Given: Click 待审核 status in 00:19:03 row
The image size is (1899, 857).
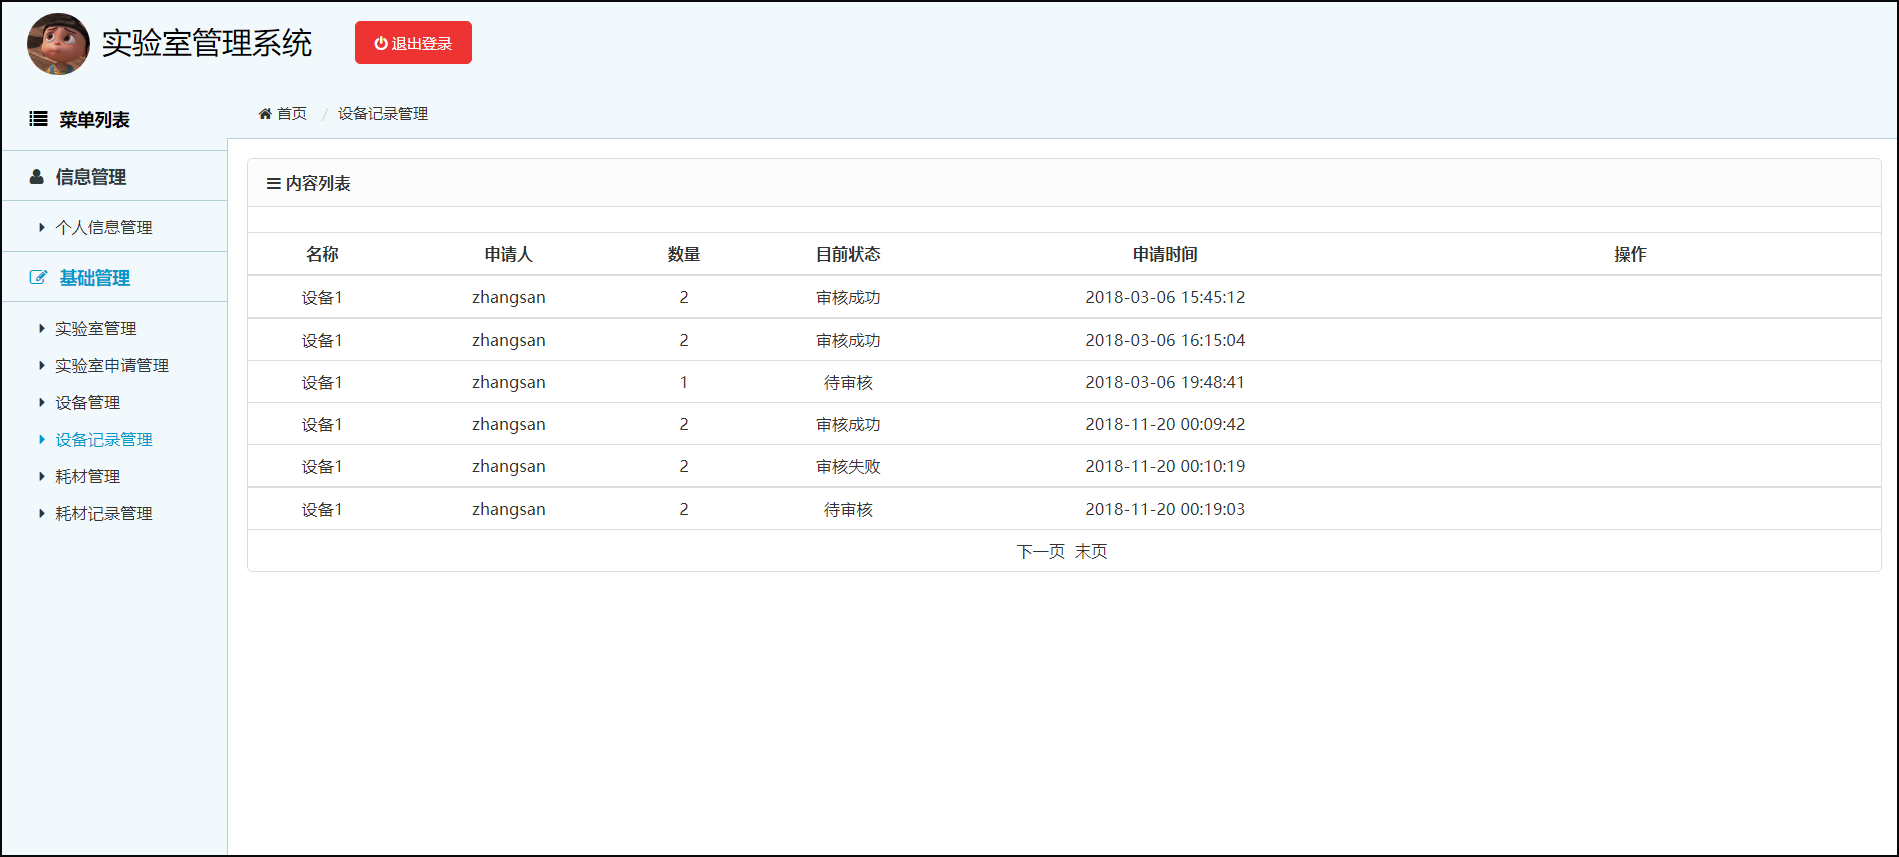Looking at the screenshot, I should [848, 510].
